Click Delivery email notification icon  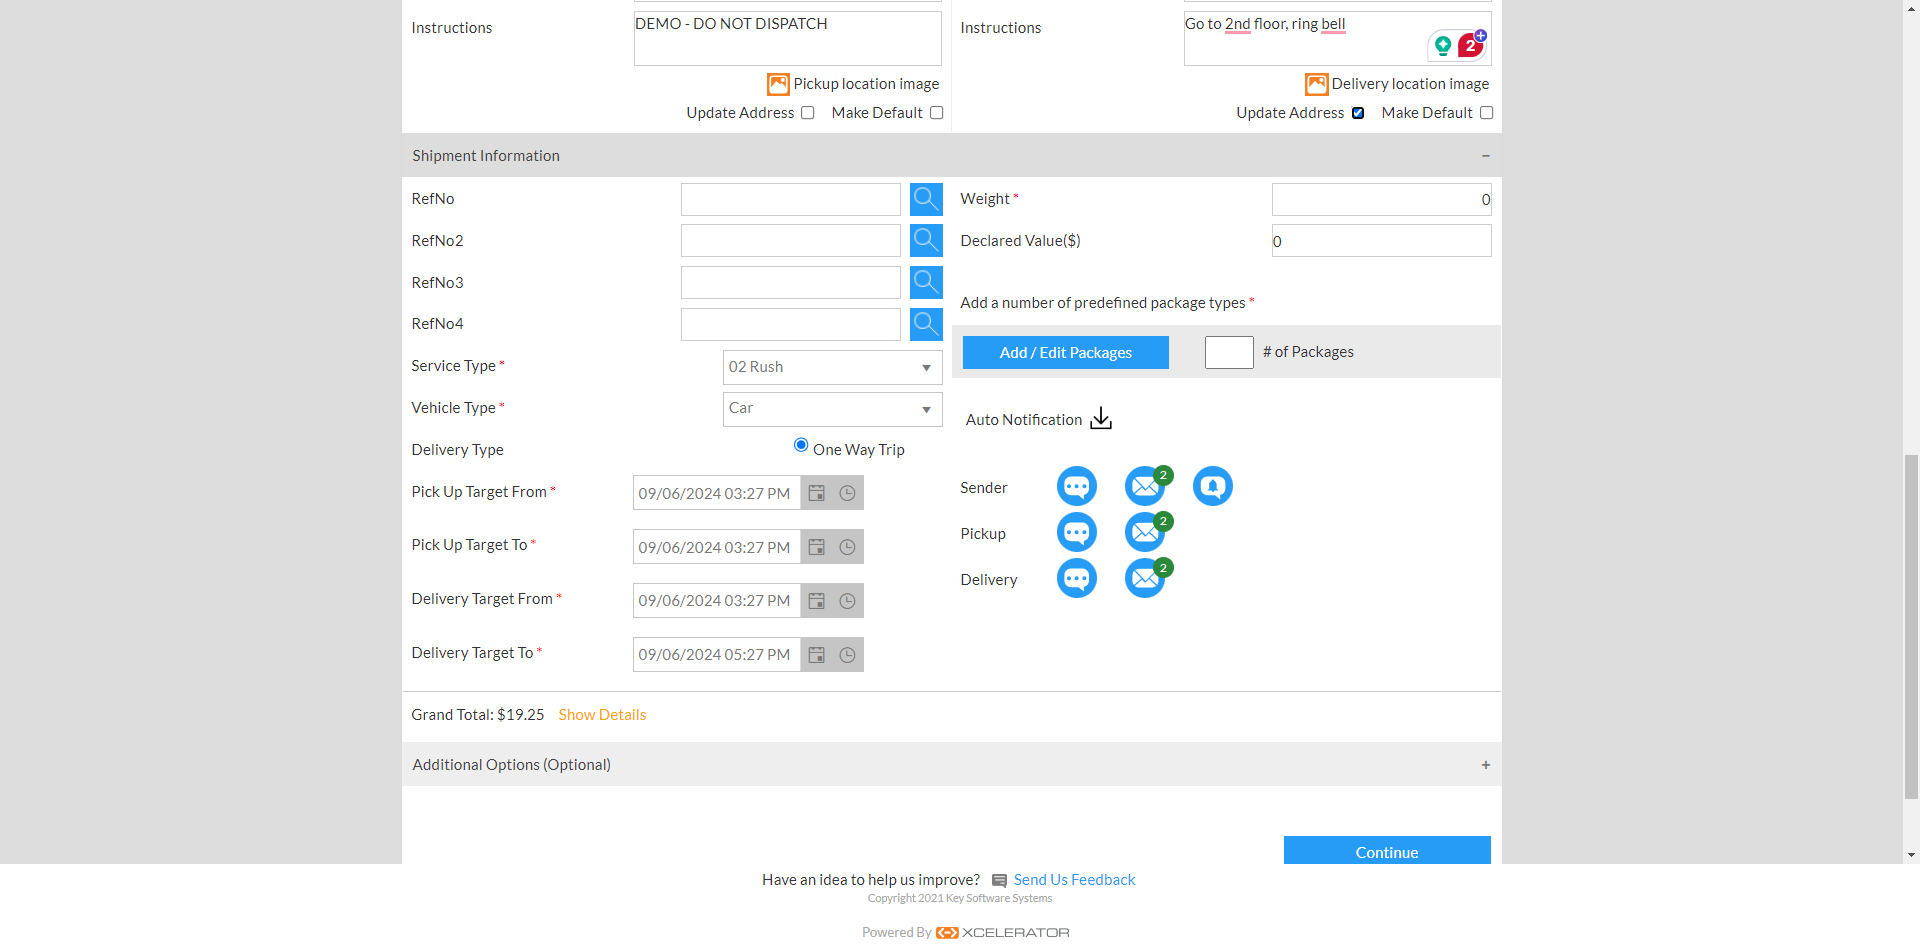click(1145, 578)
